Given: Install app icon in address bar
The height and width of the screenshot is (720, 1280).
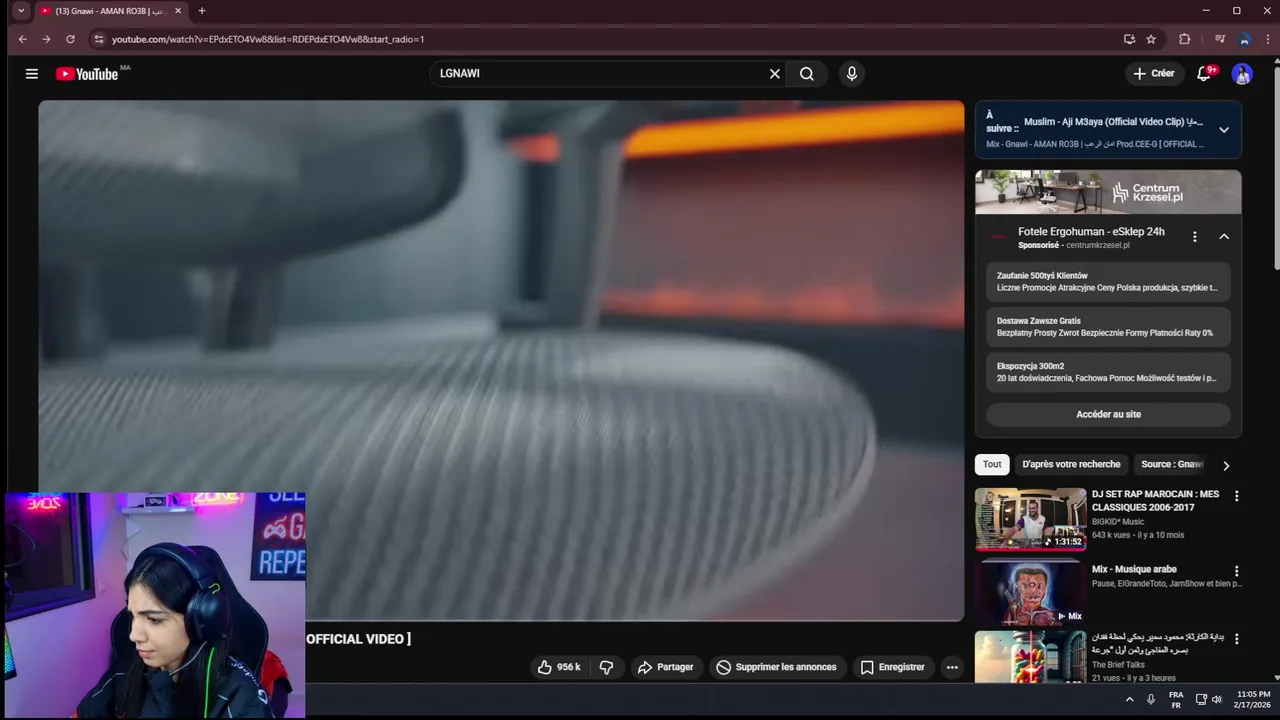Looking at the screenshot, I should coord(1129,39).
